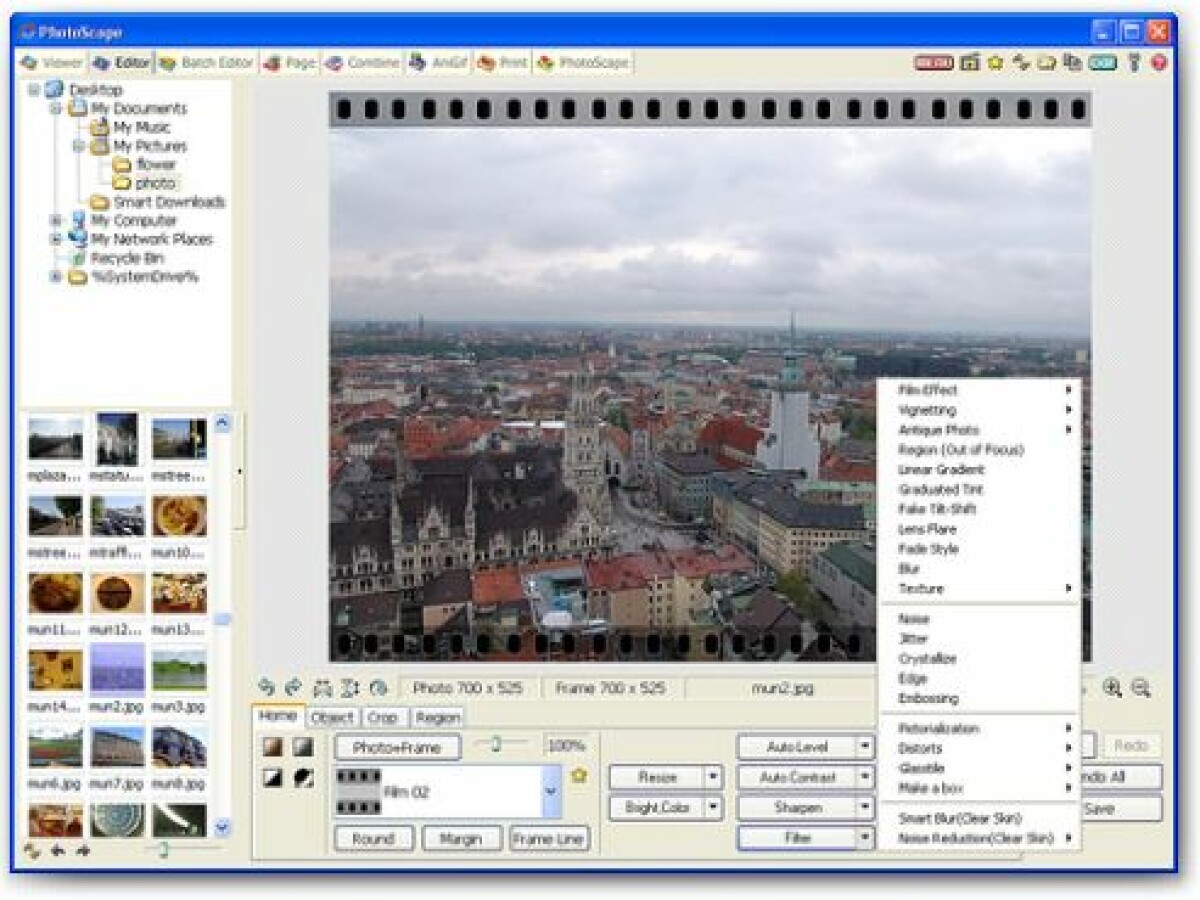Click the yellow star beside the frame list
The image size is (1200, 900).
(578, 776)
